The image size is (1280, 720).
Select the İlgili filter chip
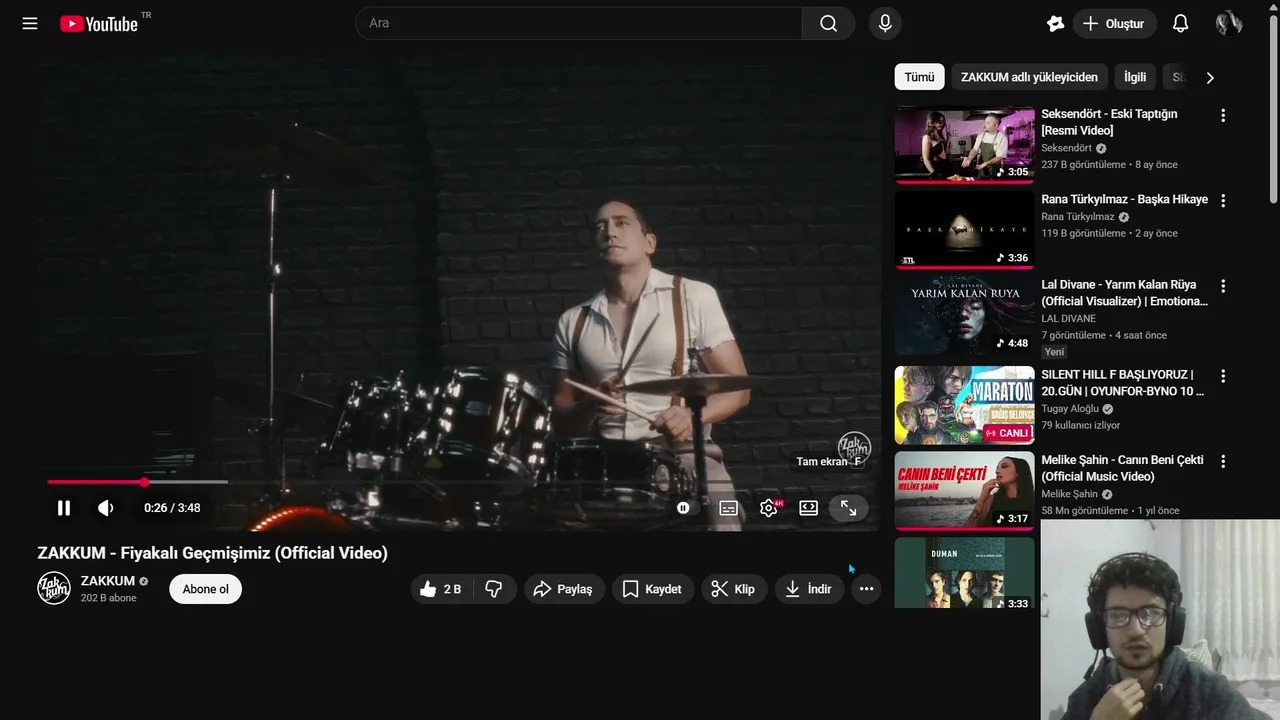(1135, 77)
